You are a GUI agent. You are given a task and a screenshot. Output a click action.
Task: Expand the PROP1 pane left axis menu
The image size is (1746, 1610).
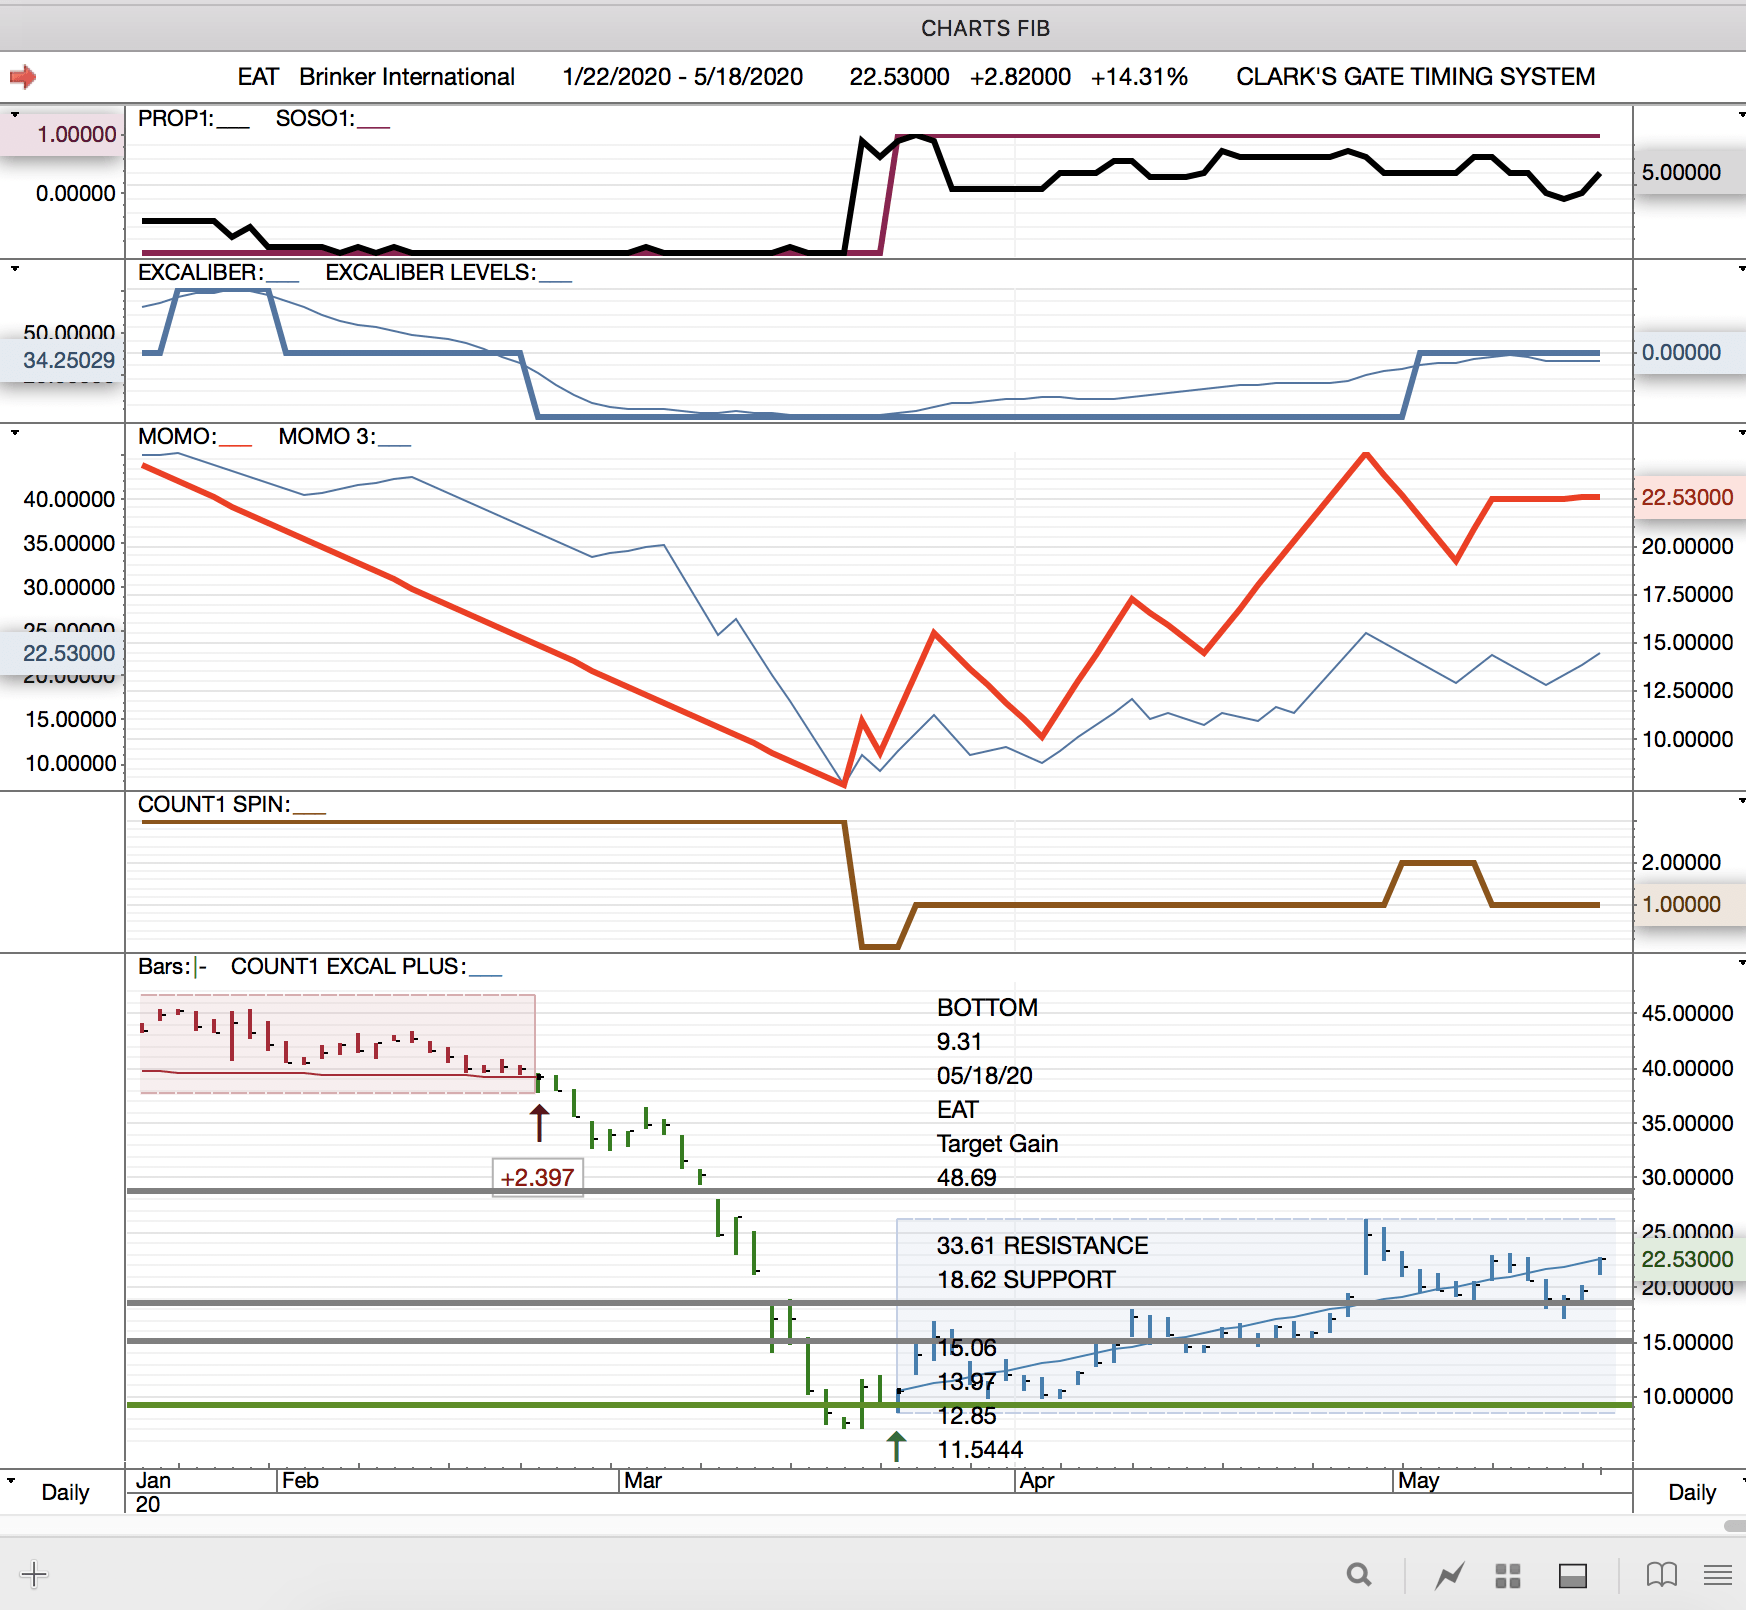point(14,115)
